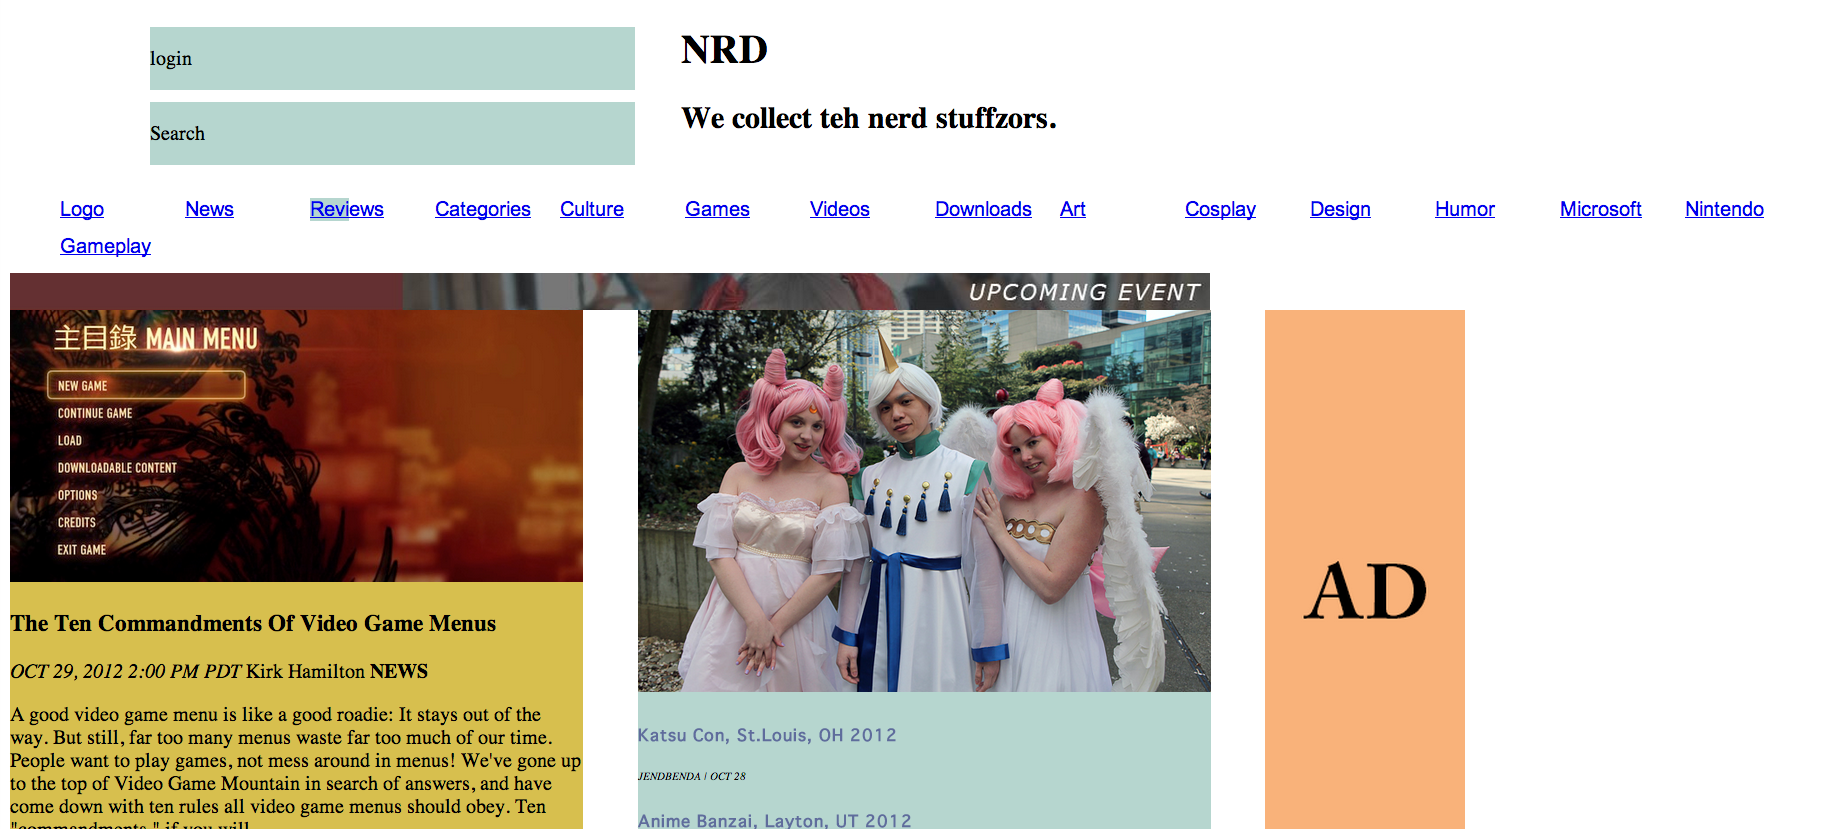Click the orange AD banner

click(x=1364, y=569)
